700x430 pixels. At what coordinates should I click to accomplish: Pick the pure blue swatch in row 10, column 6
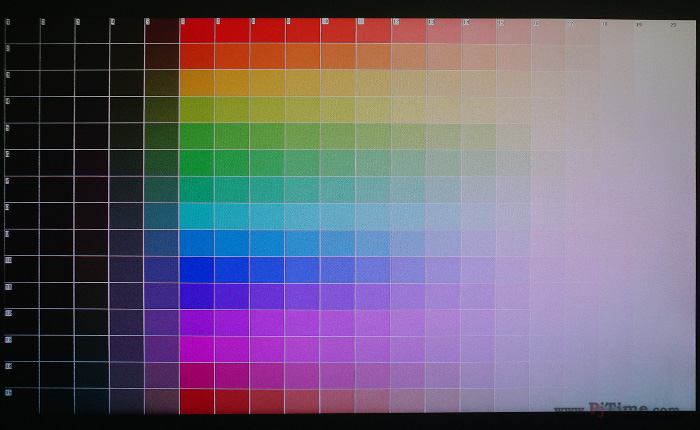197,270
